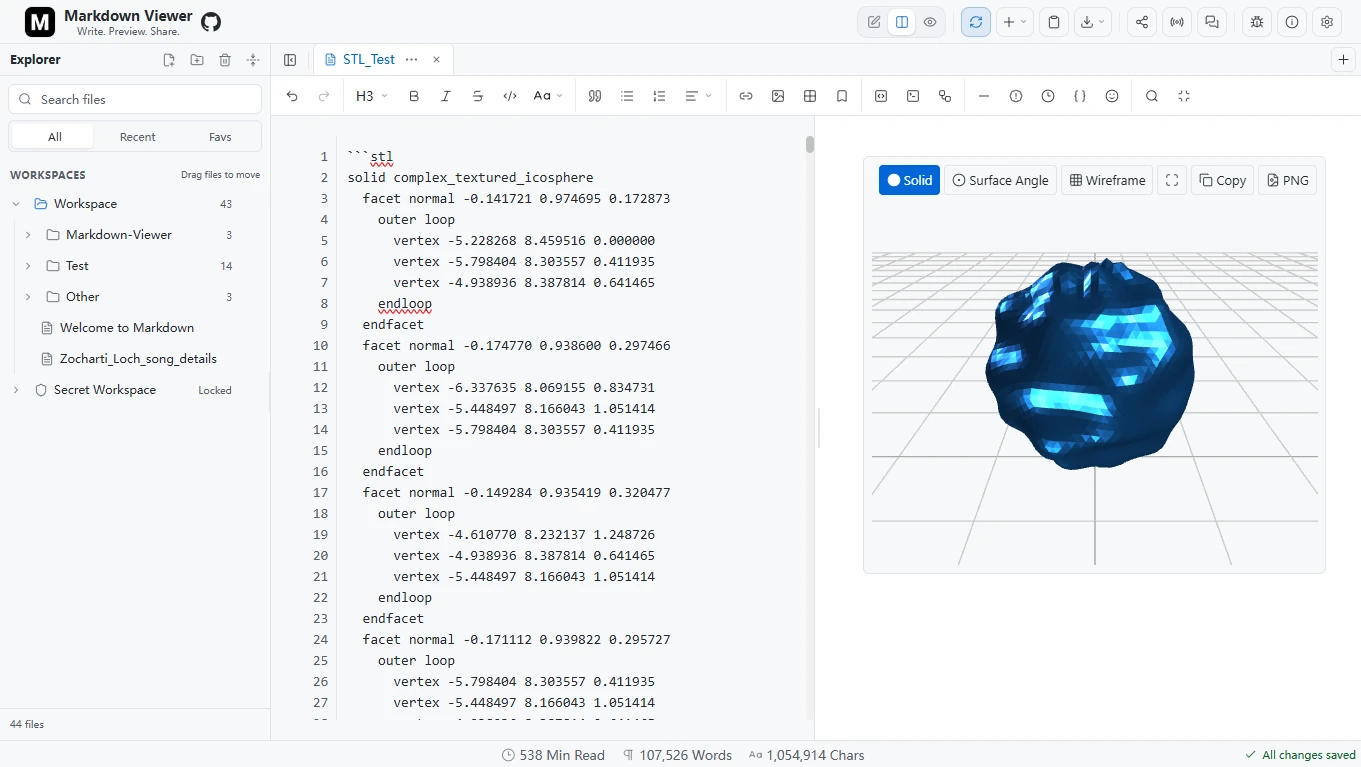Image resolution: width=1361 pixels, height=767 pixels.
Task: Expand the Other folder
Action: (28, 297)
